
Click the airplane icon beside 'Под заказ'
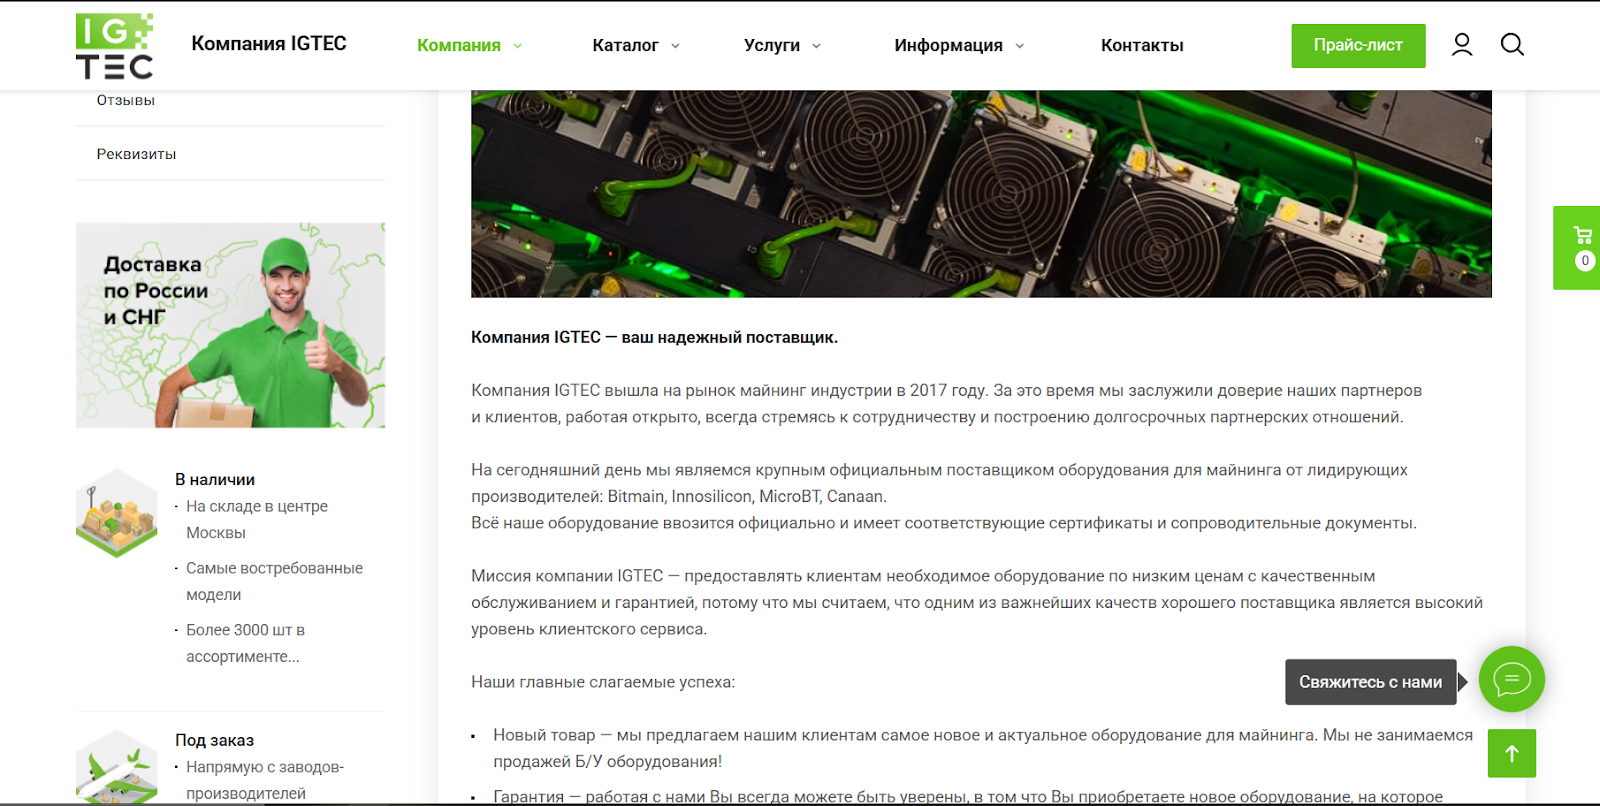point(117,767)
